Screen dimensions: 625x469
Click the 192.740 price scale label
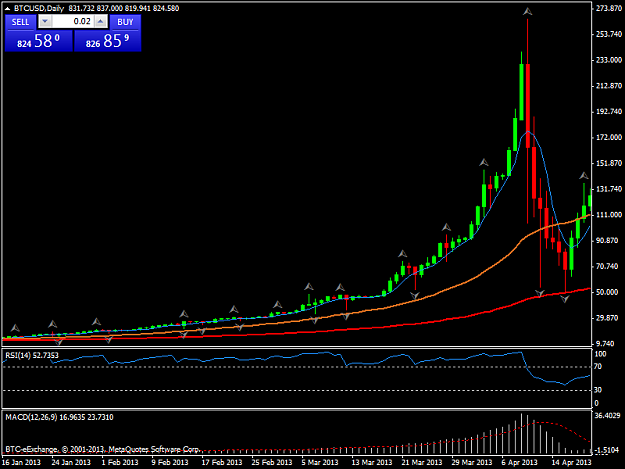609,112
